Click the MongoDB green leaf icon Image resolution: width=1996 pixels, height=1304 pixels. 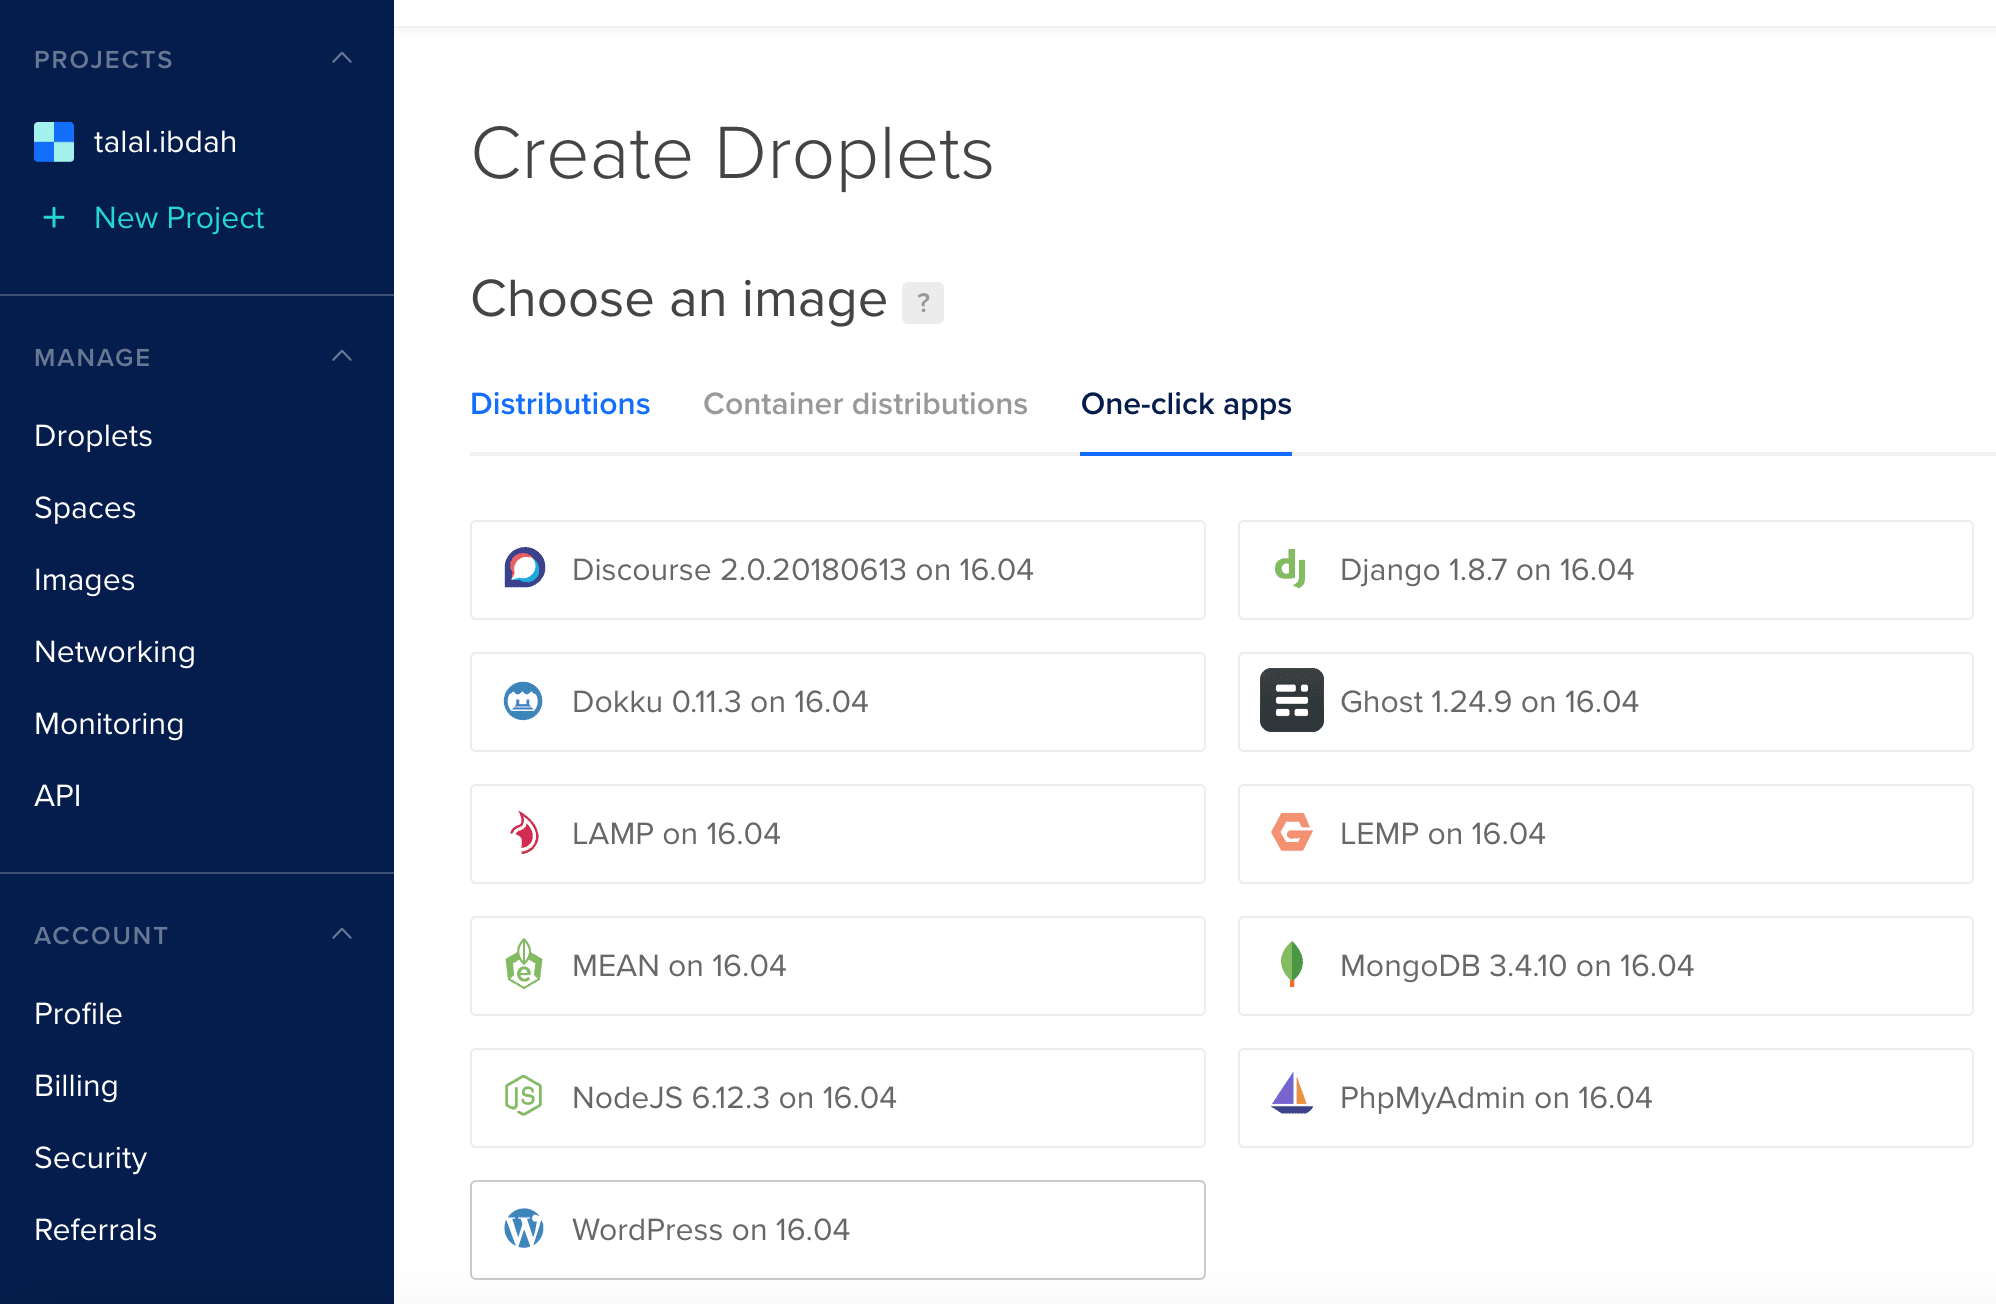pyautogui.click(x=1291, y=964)
